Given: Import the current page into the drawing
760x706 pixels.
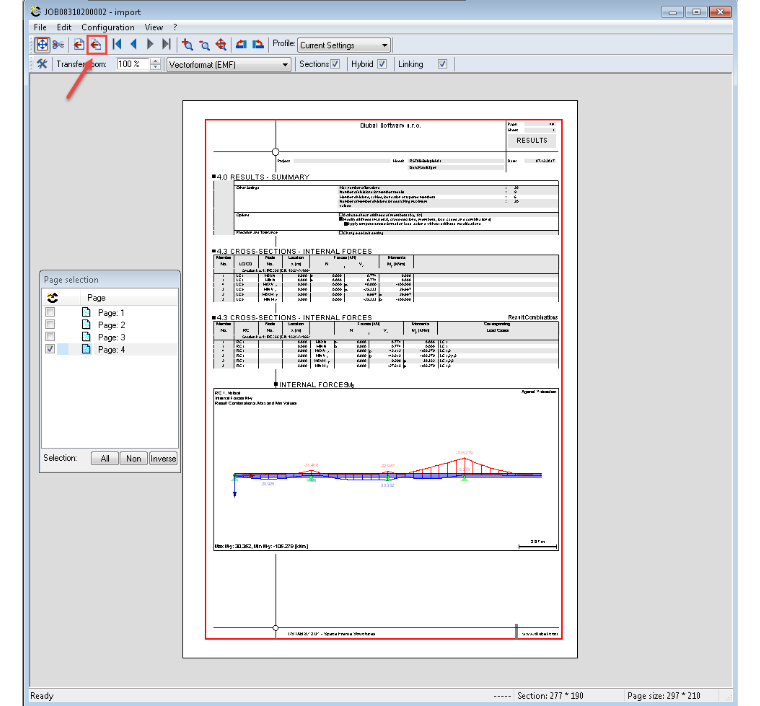Looking at the screenshot, I should (x=79, y=45).
